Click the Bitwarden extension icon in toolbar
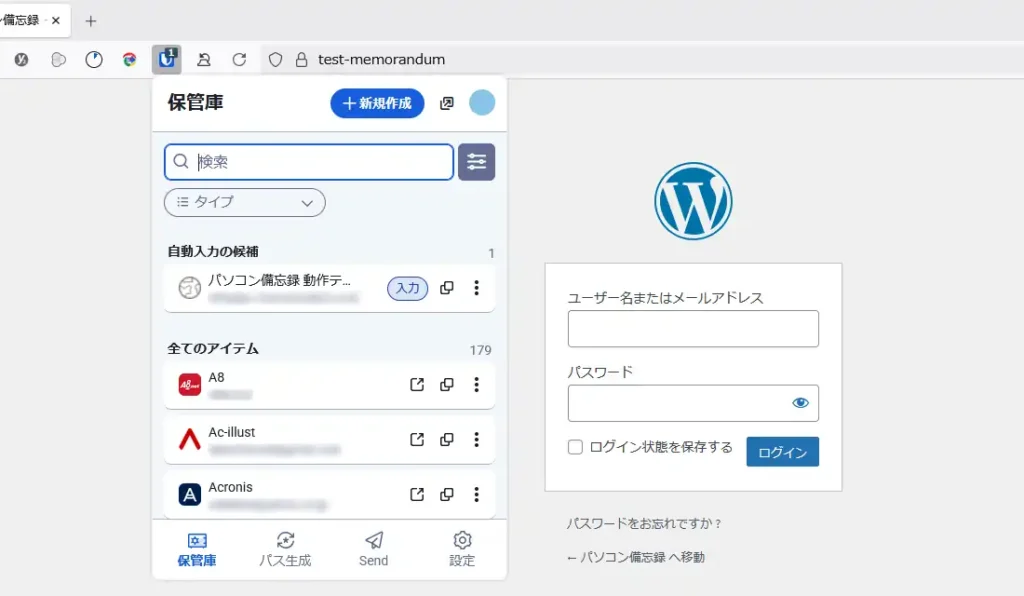Viewport: 1024px width, 596px height. tap(167, 59)
